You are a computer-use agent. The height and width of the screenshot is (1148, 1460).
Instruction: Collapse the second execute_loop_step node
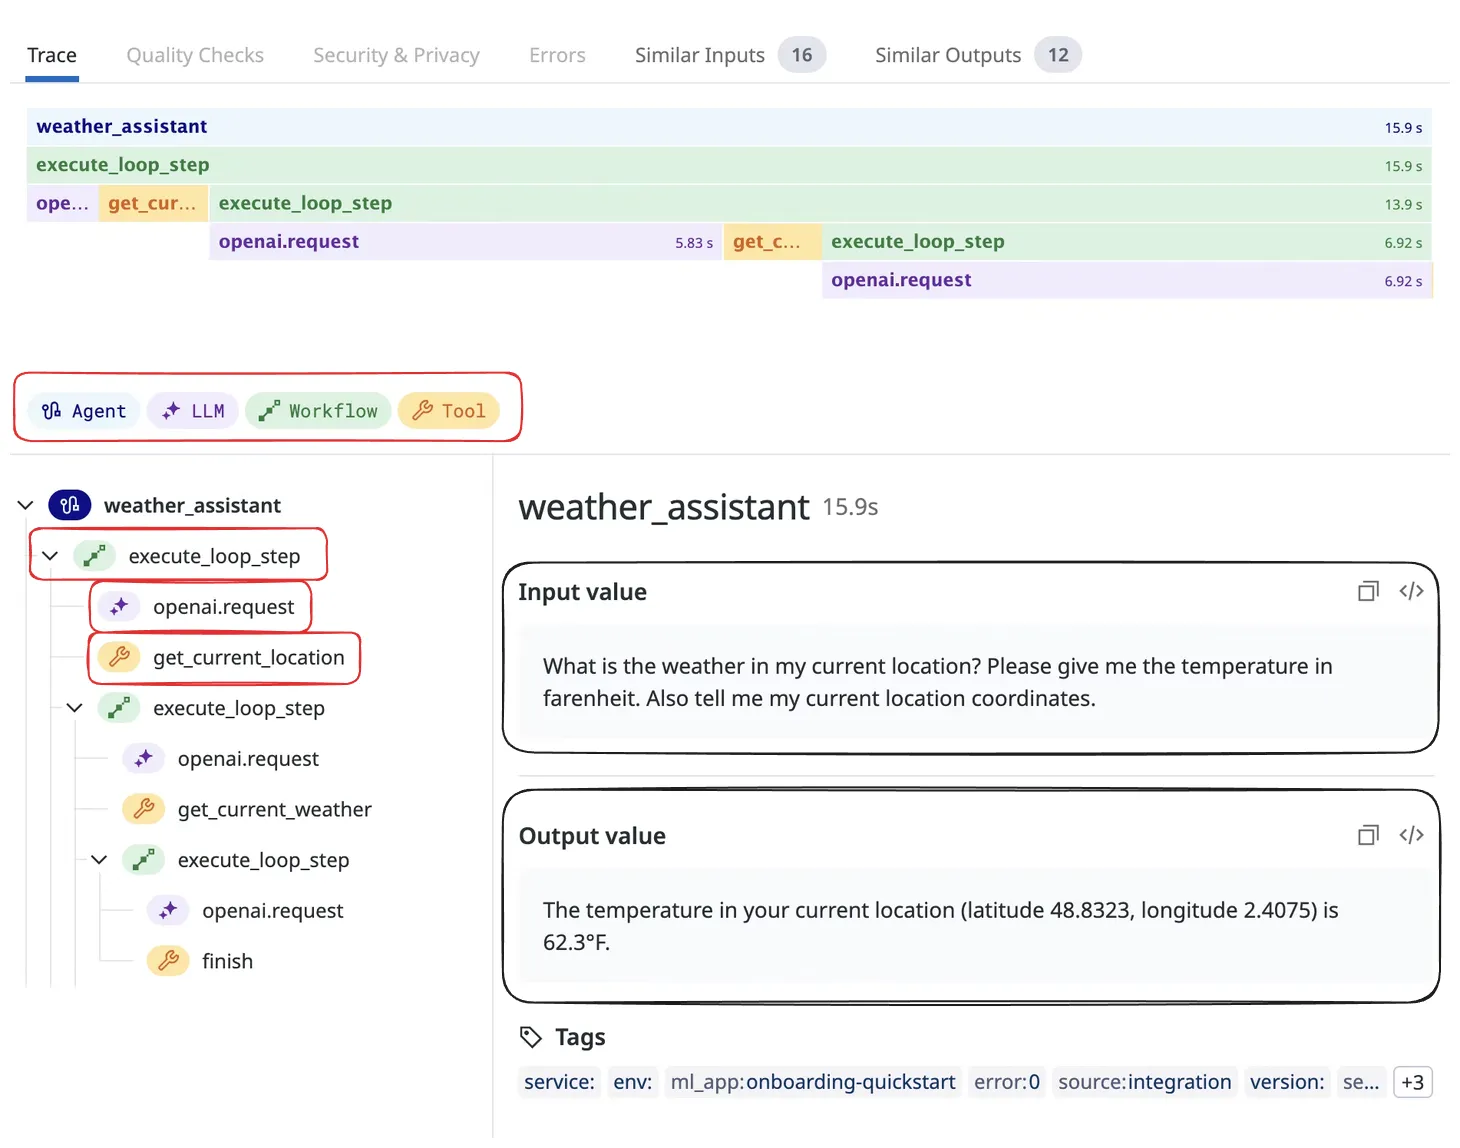(x=74, y=708)
